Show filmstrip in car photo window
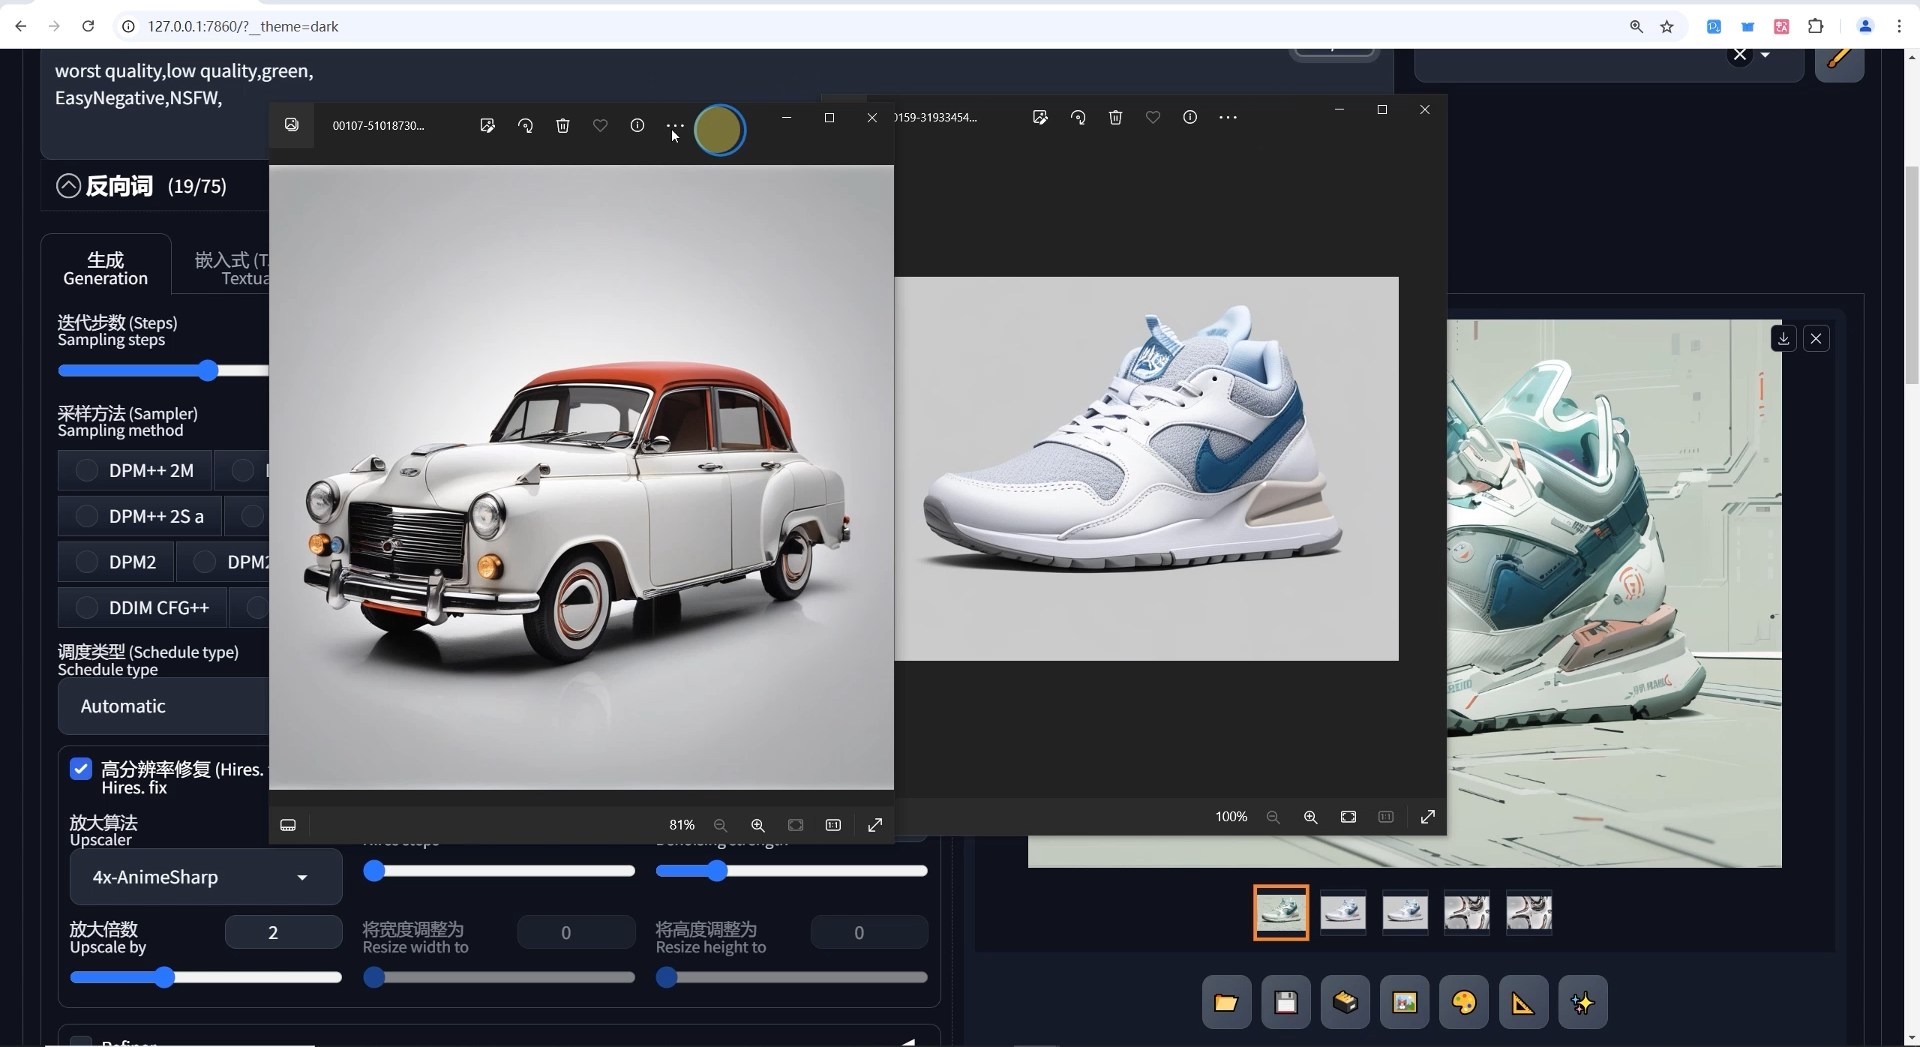1920x1047 pixels. click(288, 825)
